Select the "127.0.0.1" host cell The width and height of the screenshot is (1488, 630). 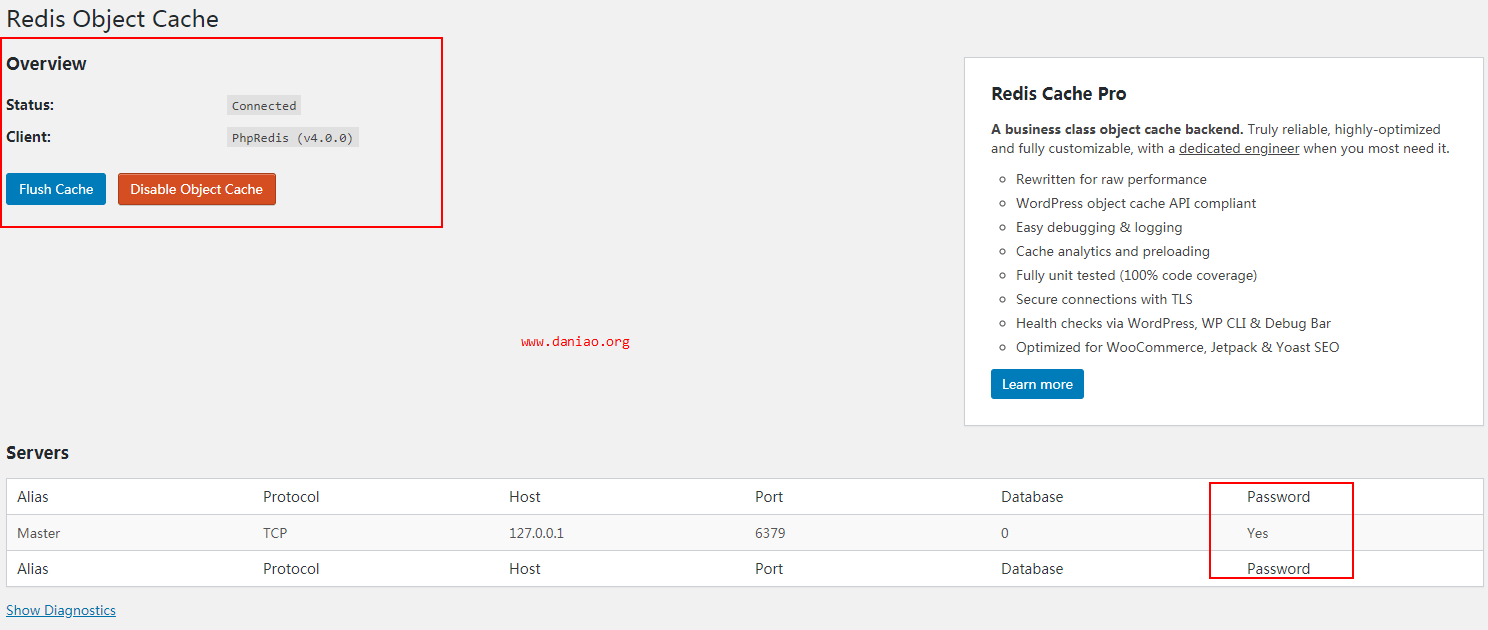pyautogui.click(x=536, y=533)
